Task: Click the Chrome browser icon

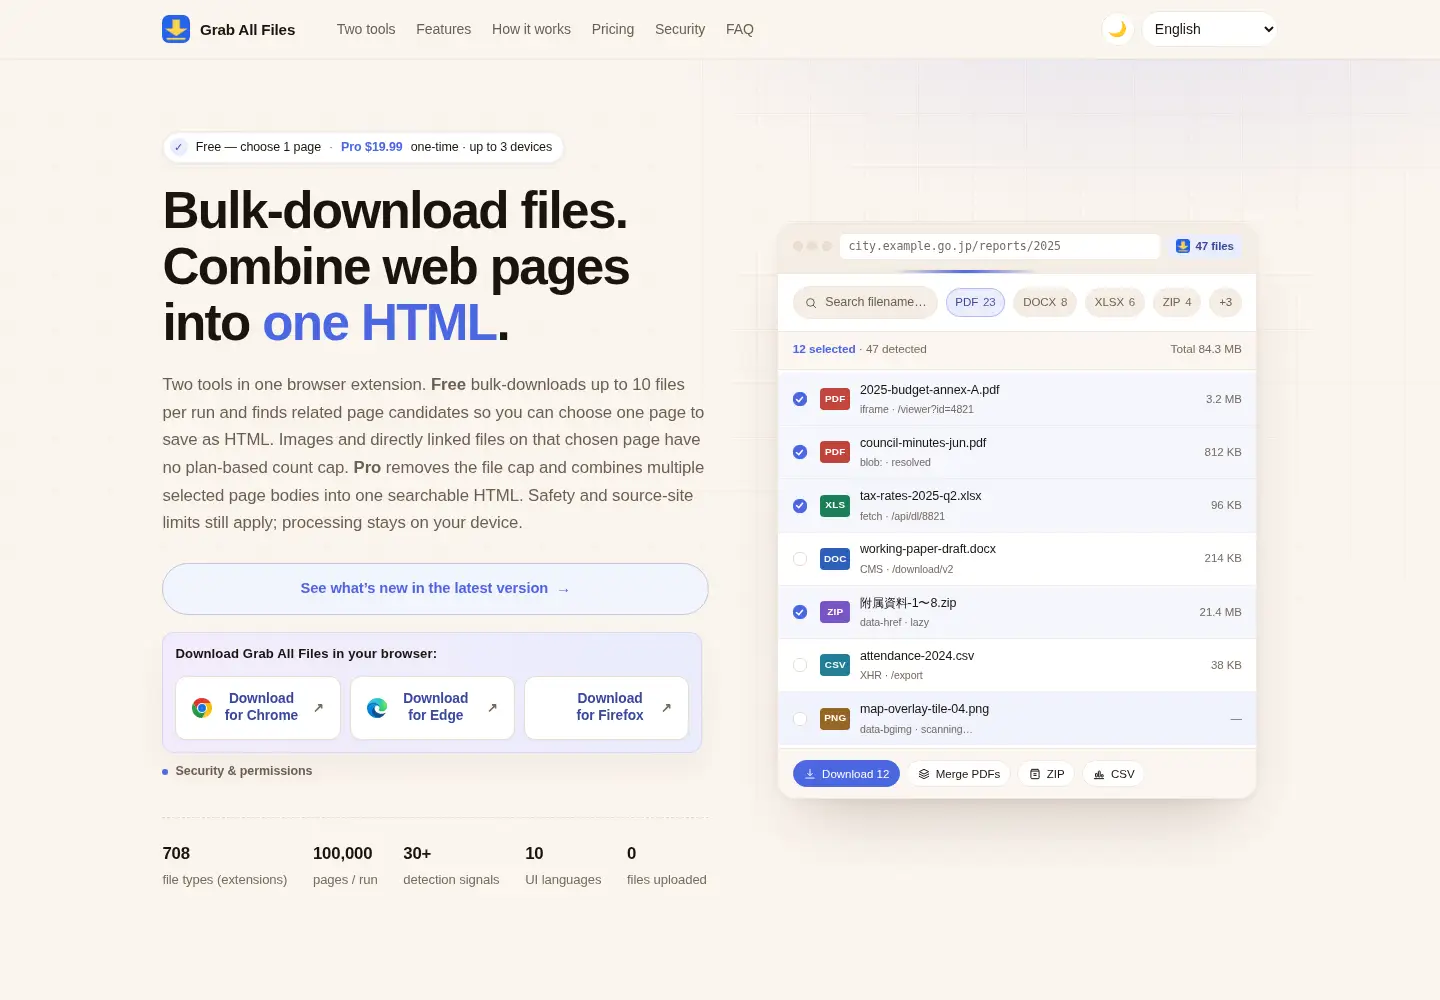Action: pyautogui.click(x=202, y=708)
